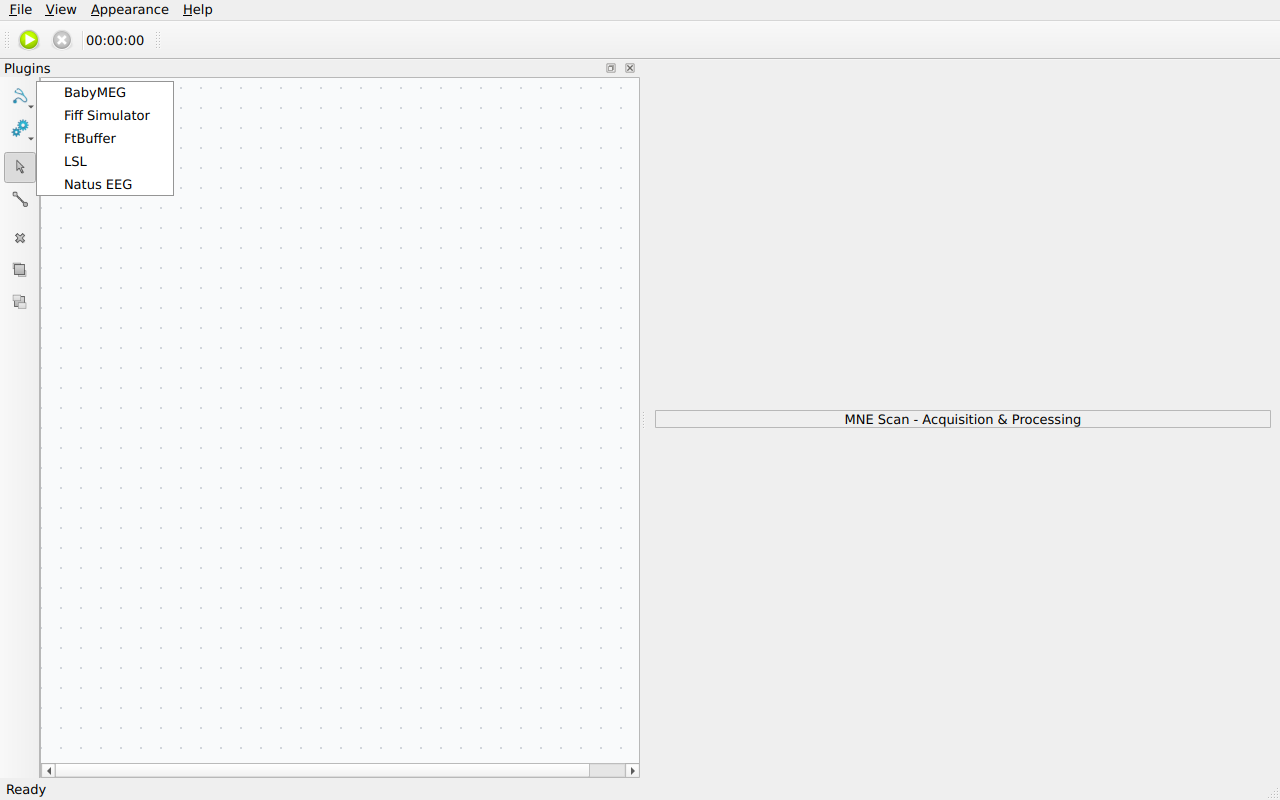Close the Plugins dock panel
Screen dimensions: 1280x800
(x=630, y=68)
